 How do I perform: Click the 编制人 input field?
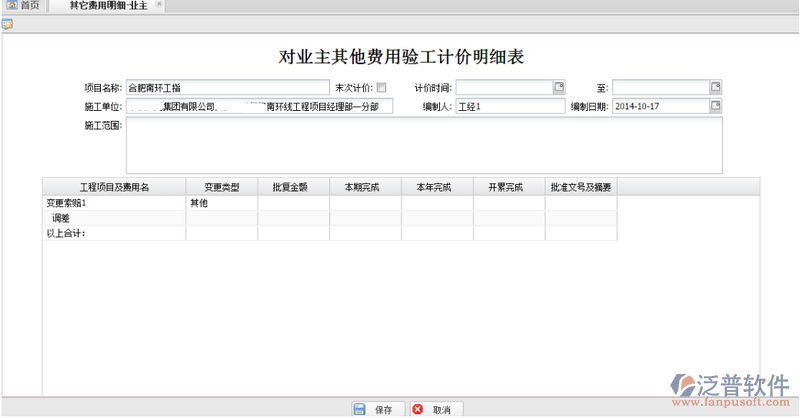pyautogui.click(x=510, y=106)
